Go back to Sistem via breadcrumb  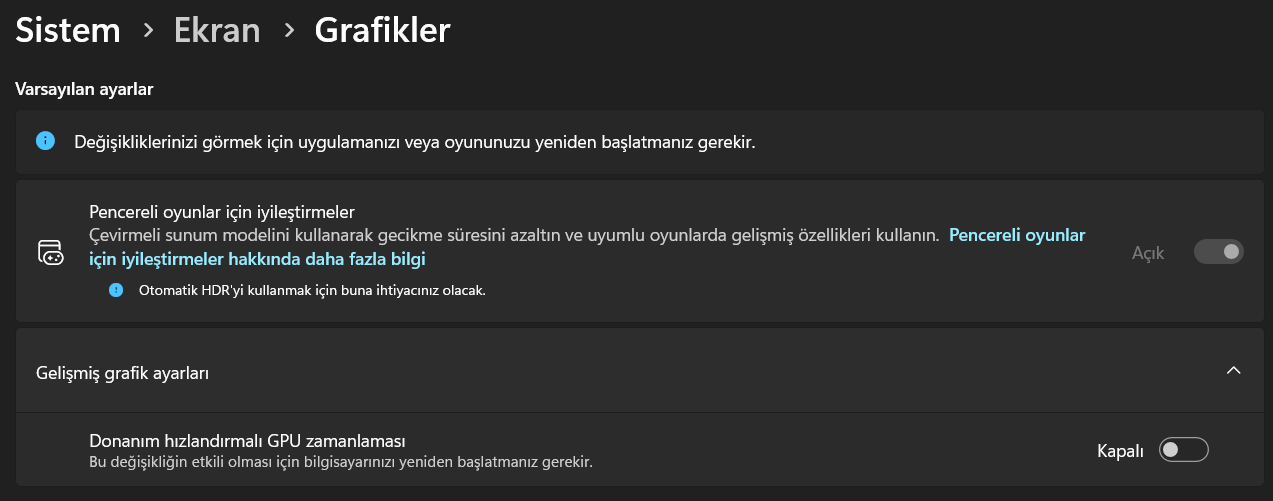[x=68, y=31]
